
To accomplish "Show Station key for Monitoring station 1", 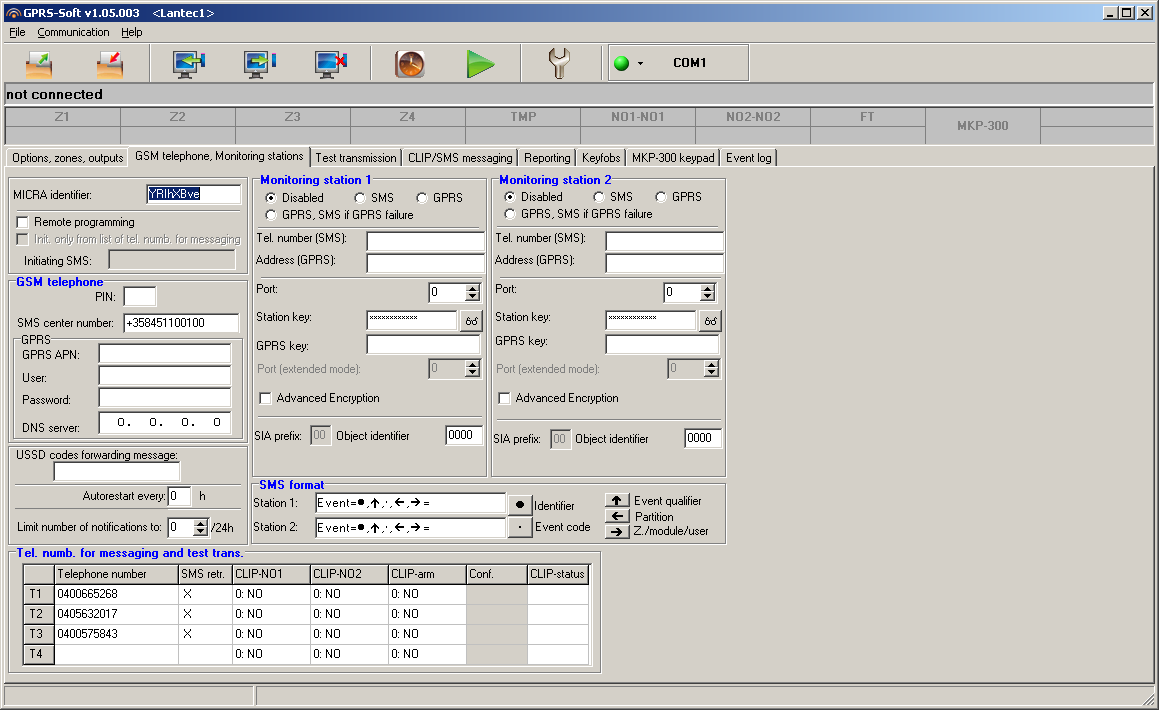I will pos(472,321).
